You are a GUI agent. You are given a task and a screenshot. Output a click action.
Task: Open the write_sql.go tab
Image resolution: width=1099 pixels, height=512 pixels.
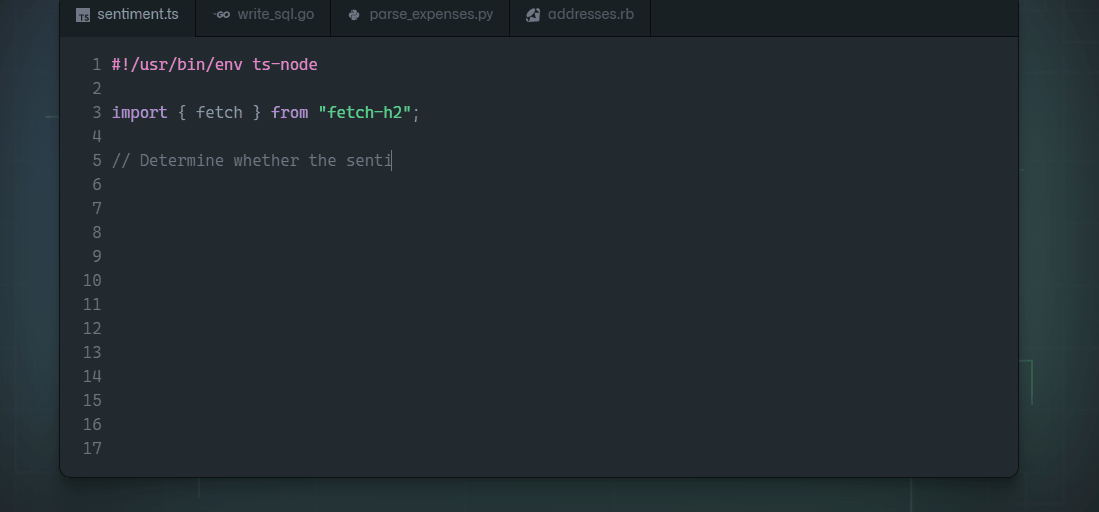(x=275, y=15)
